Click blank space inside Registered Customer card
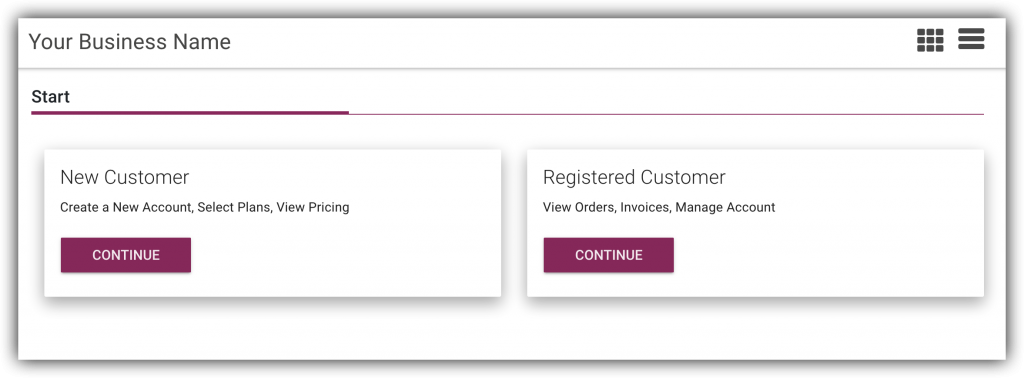1024x378 pixels. click(x=849, y=255)
